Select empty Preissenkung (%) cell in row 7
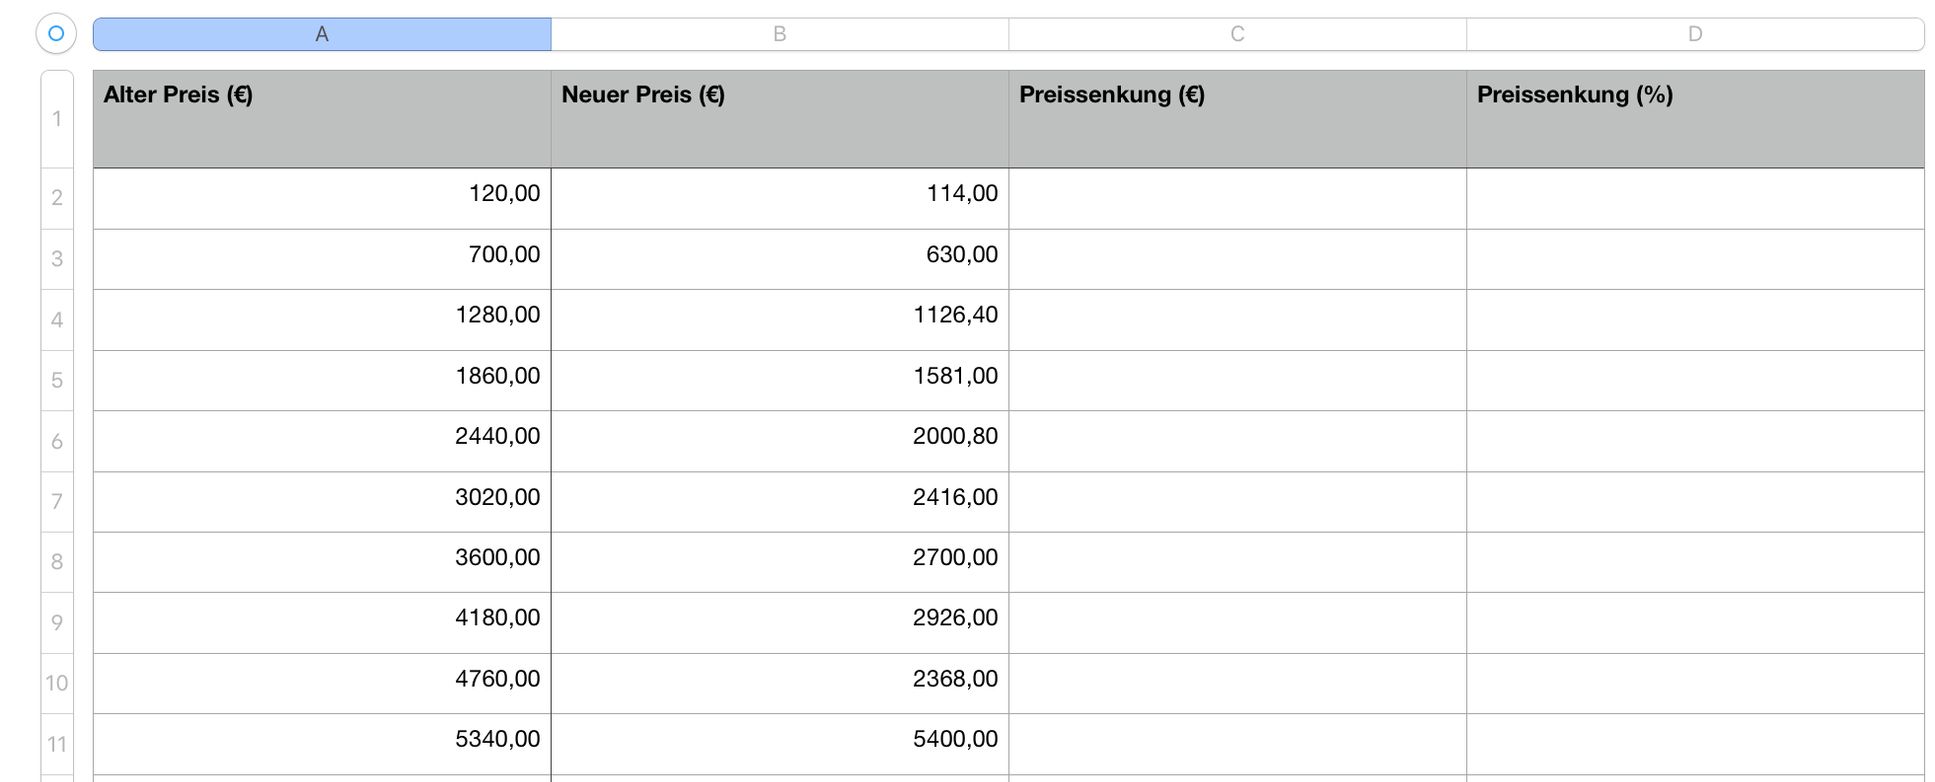Screen dimensions: 1935x782 [x=1695, y=502]
